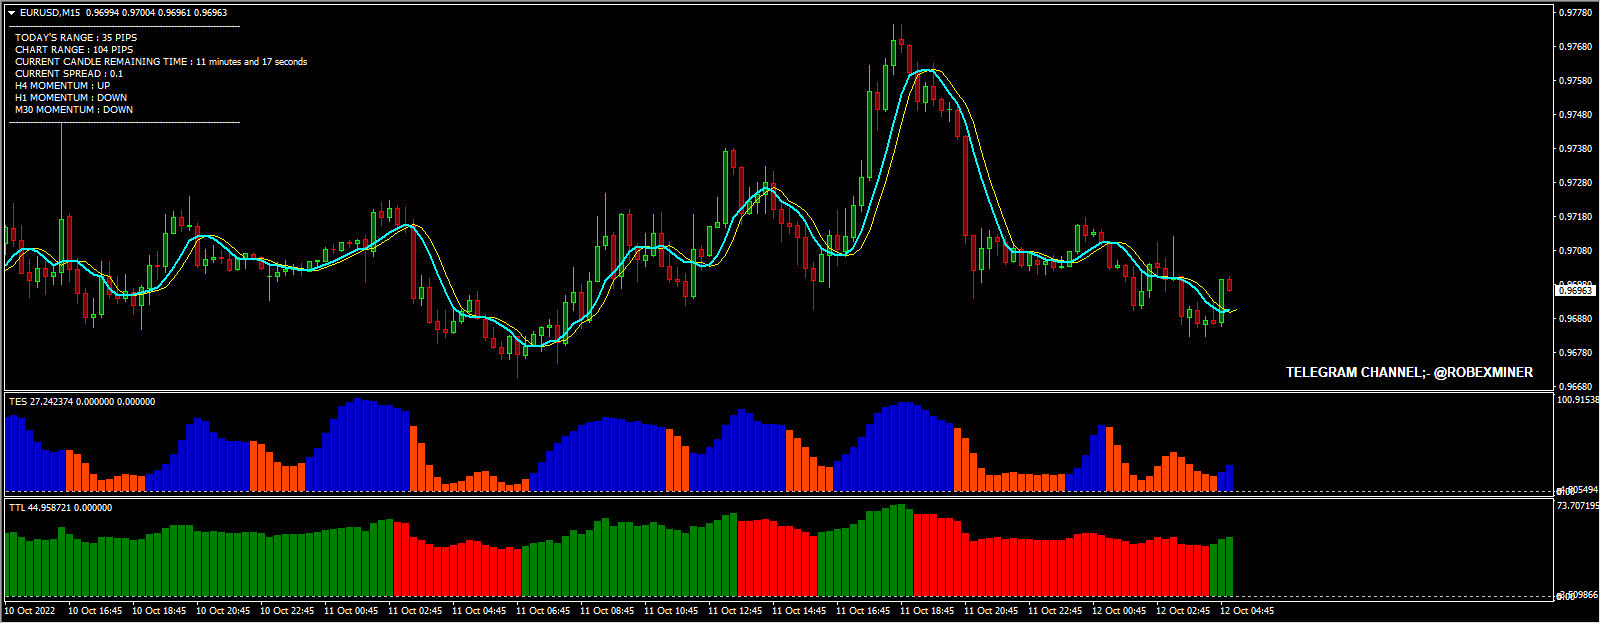The height and width of the screenshot is (624, 1601).
Task: Select the "M30 MOMENTUM : DOWN" label
Action: click(74, 110)
